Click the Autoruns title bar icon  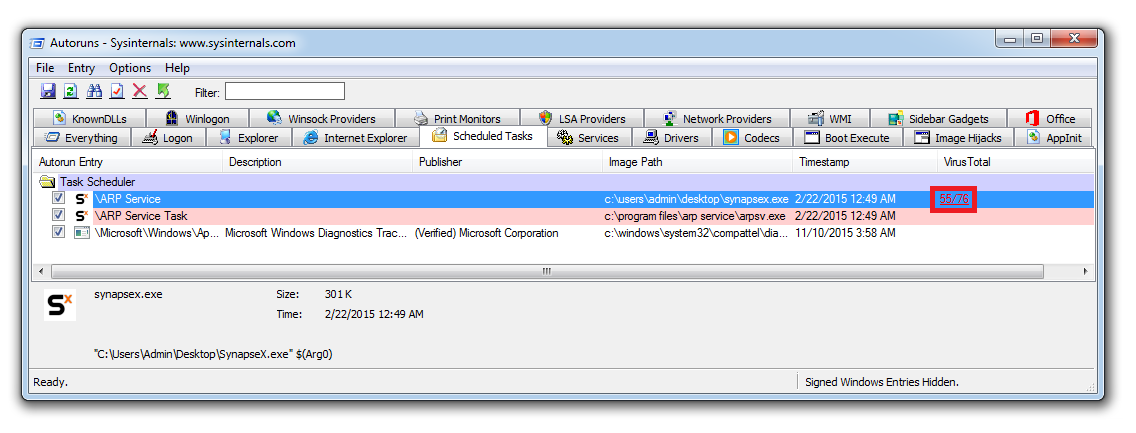click(38, 43)
